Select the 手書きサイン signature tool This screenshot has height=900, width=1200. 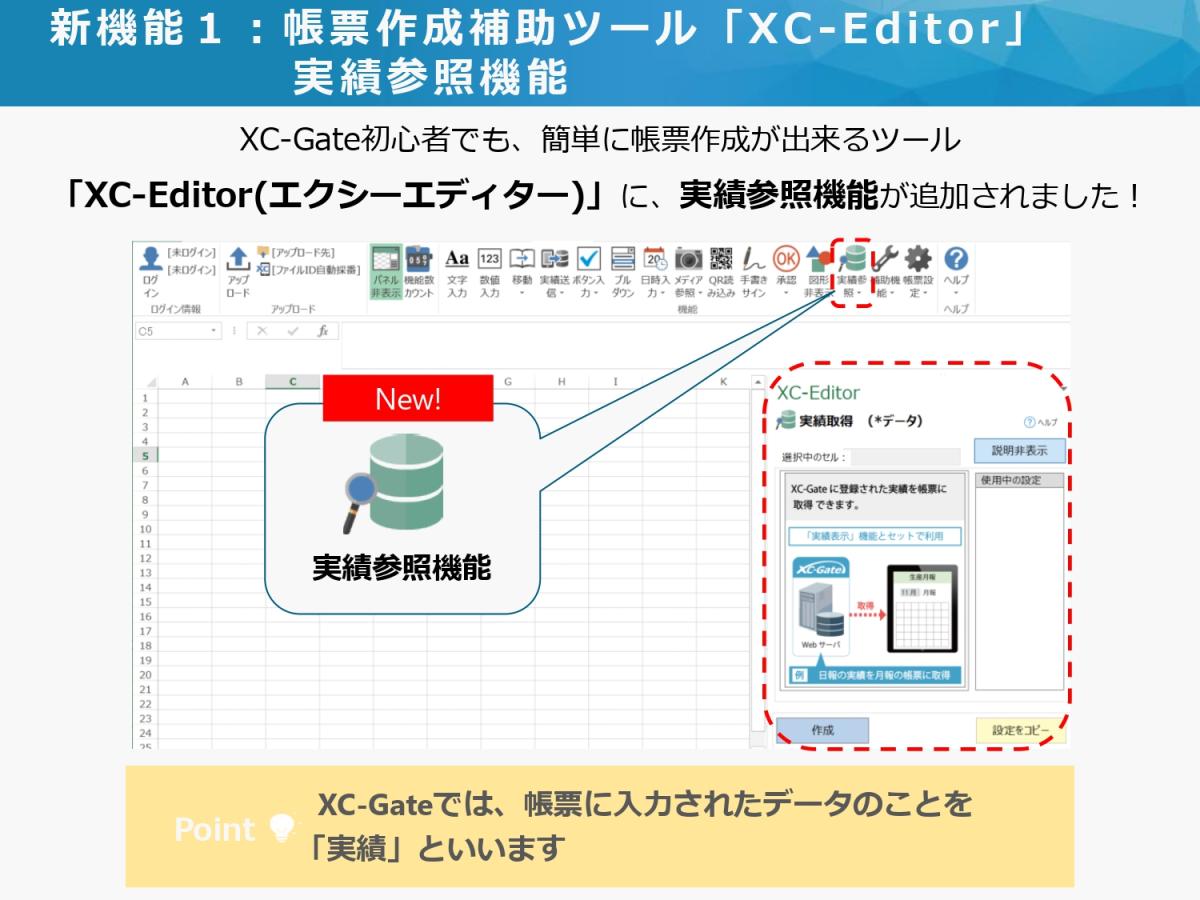(753, 272)
